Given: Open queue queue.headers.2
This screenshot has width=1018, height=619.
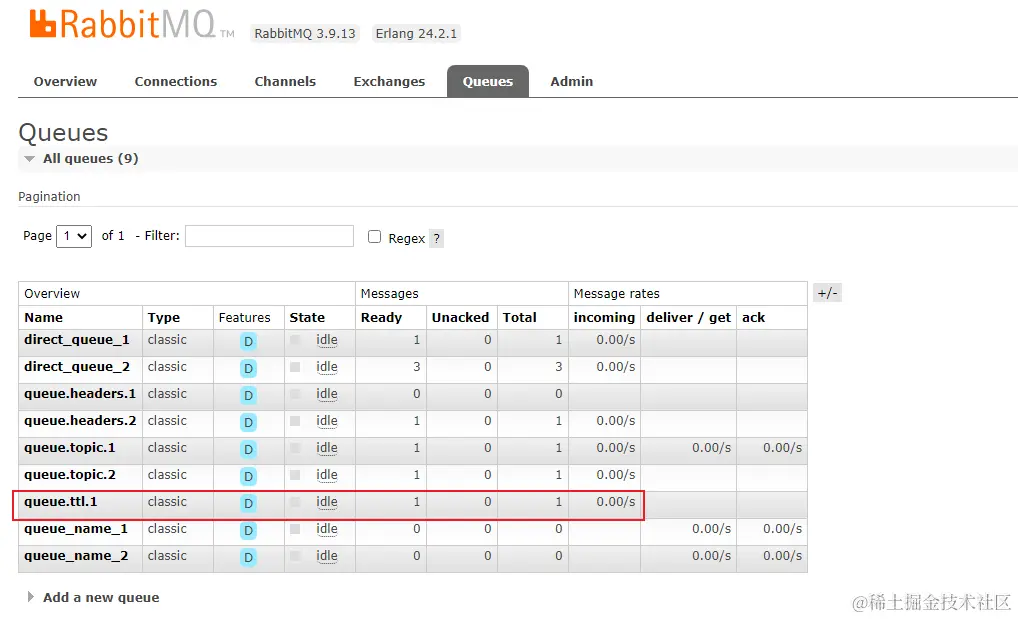Looking at the screenshot, I should (80, 421).
